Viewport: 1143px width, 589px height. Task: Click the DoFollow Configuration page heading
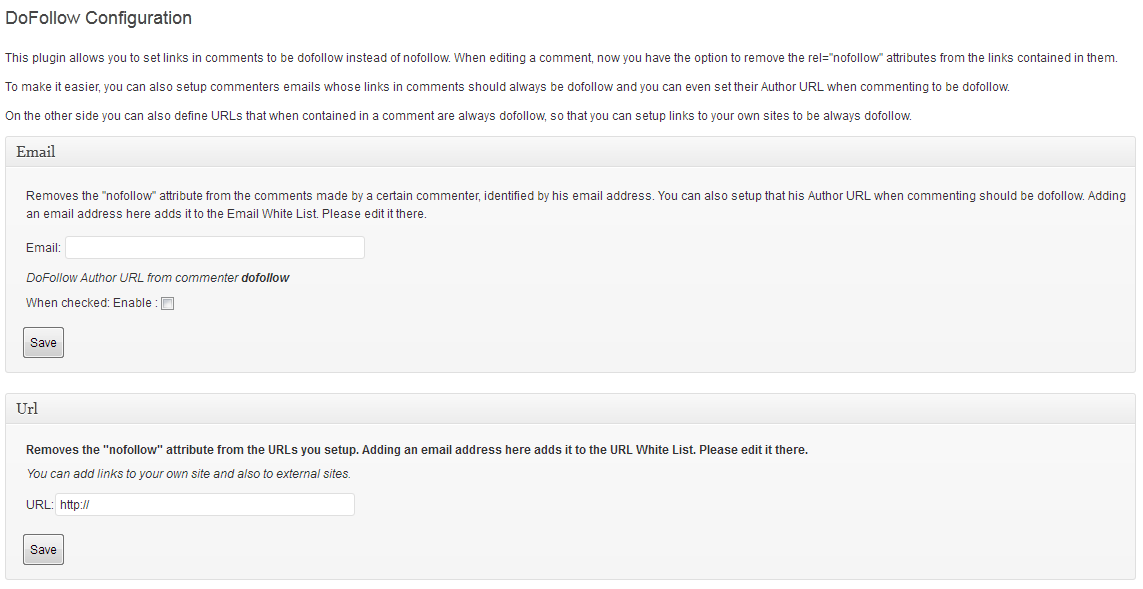tap(99, 18)
